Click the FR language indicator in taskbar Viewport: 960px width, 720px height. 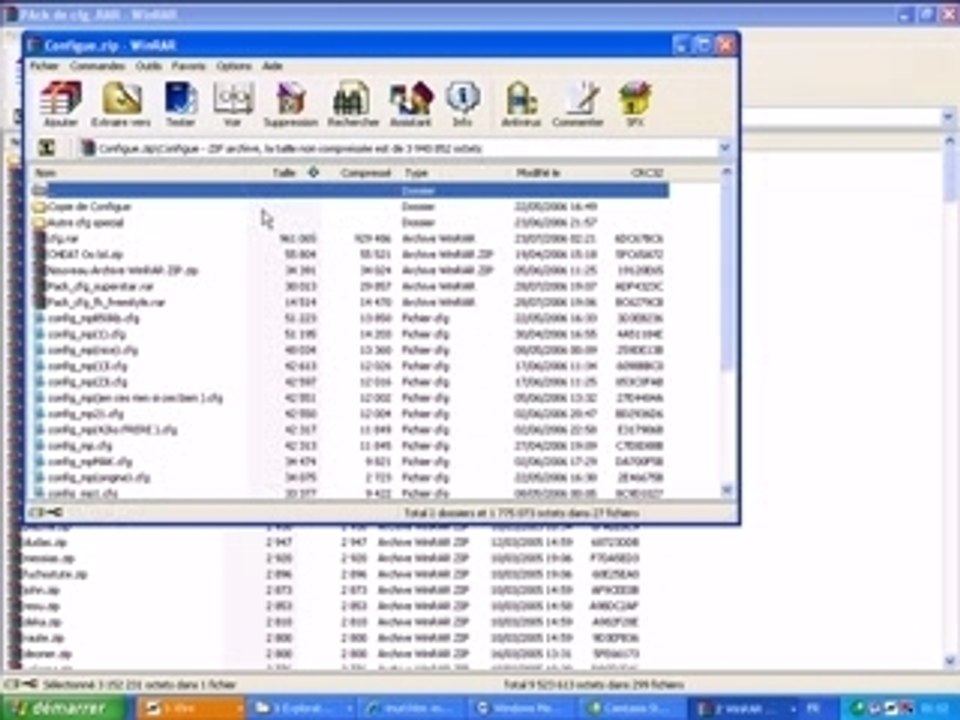pyautogui.click(x=813, y=708)
